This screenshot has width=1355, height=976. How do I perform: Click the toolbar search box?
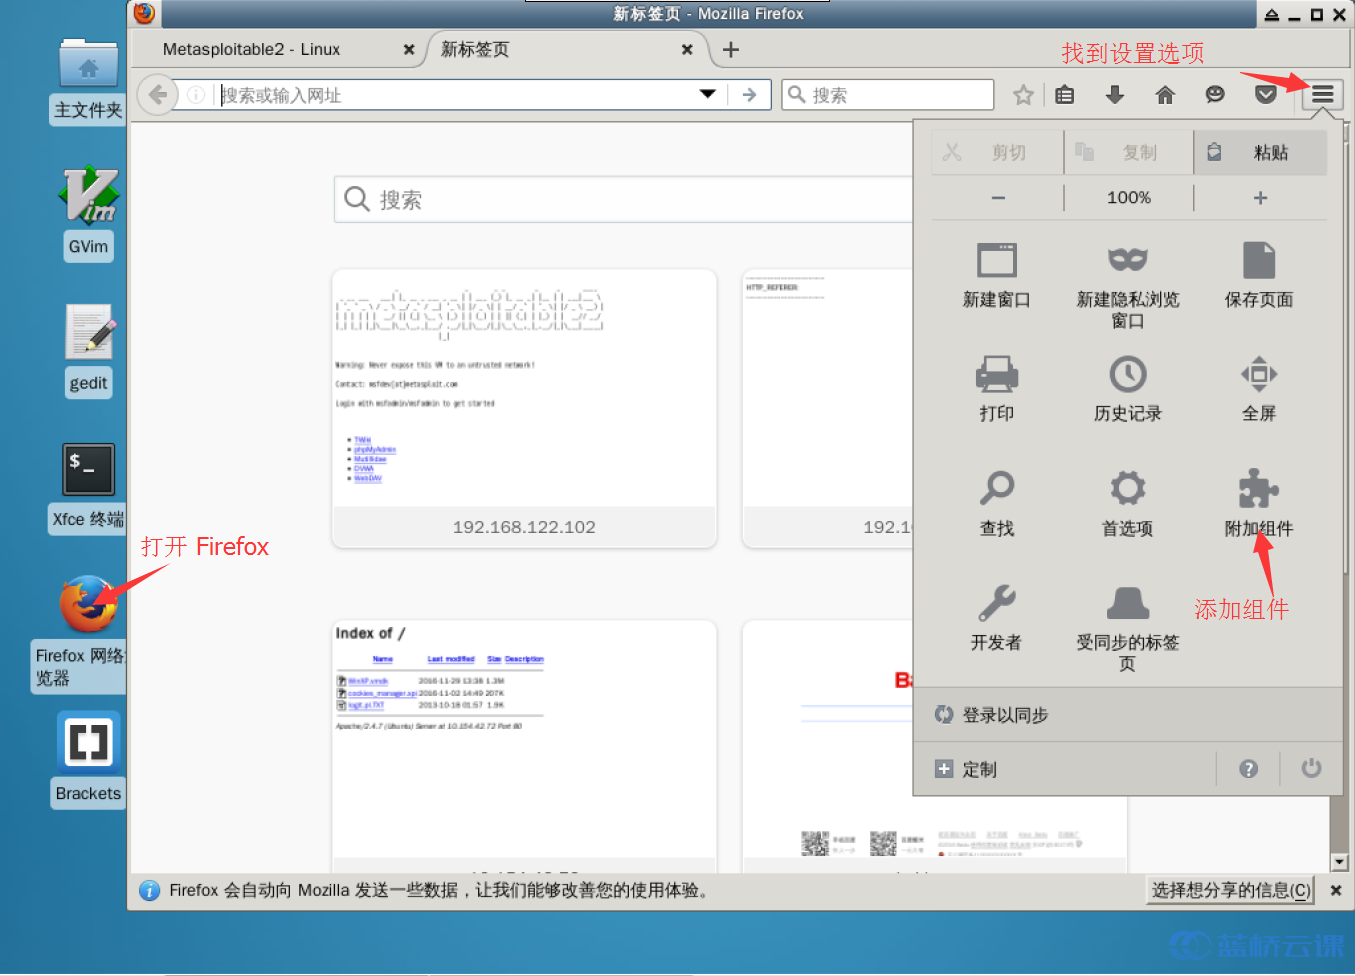887,95
